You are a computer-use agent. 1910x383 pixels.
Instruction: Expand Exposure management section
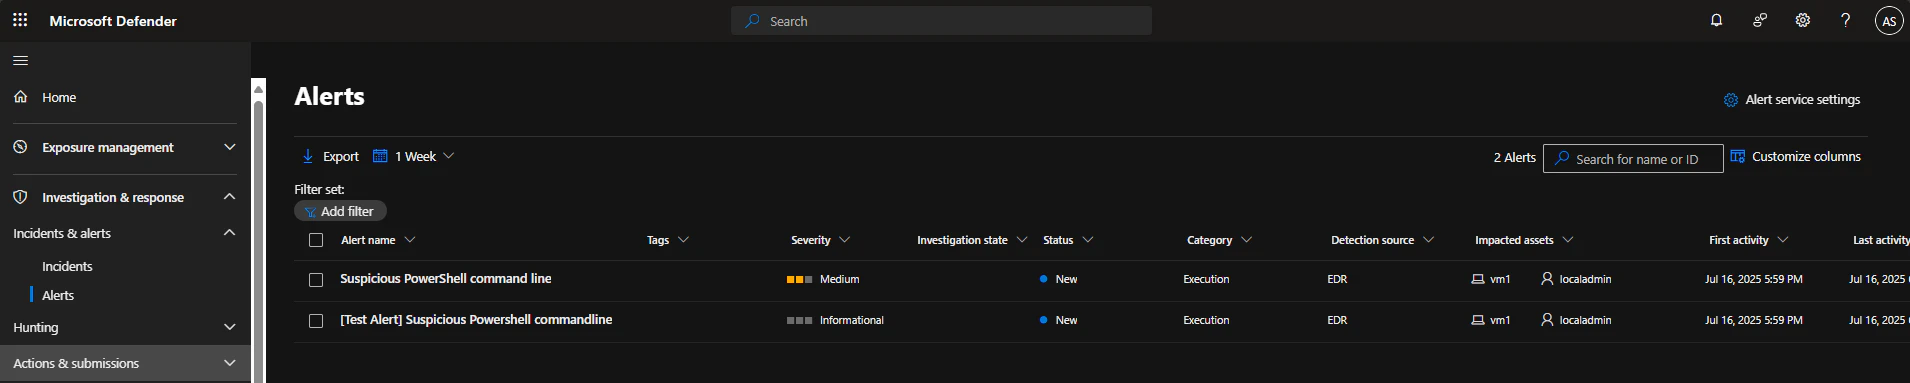(x=230, y=147)
